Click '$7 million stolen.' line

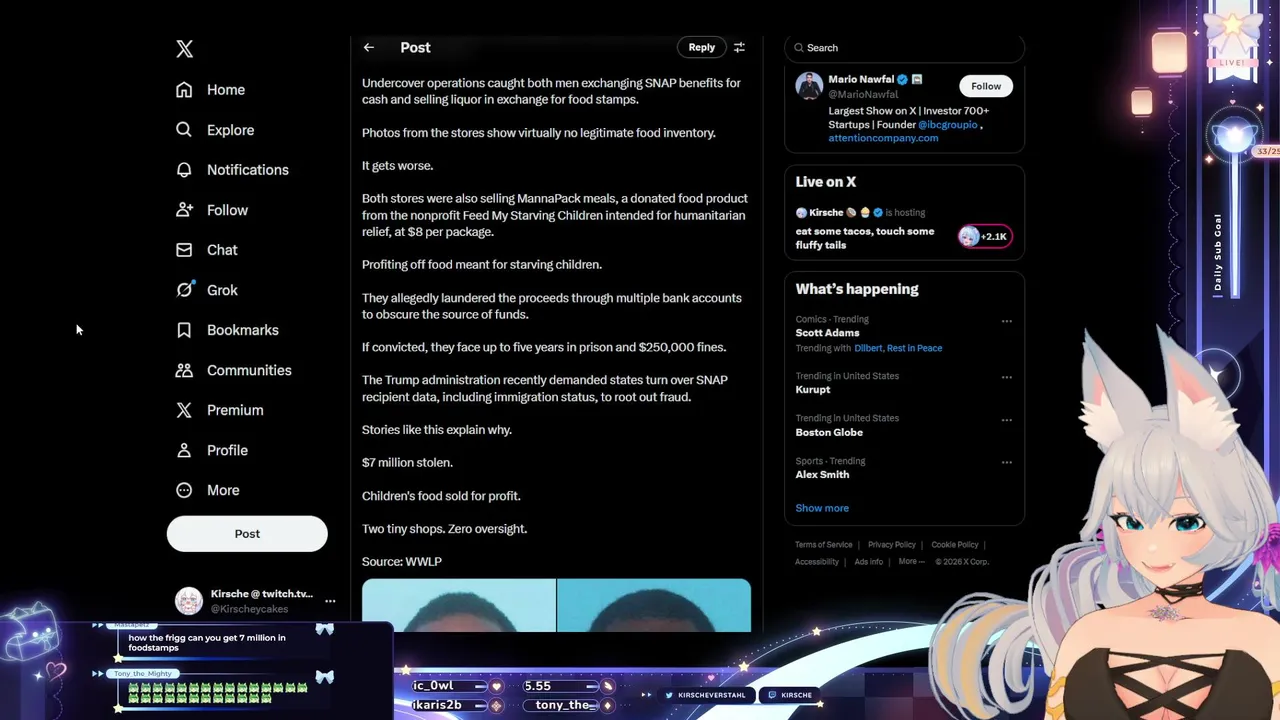407,463
